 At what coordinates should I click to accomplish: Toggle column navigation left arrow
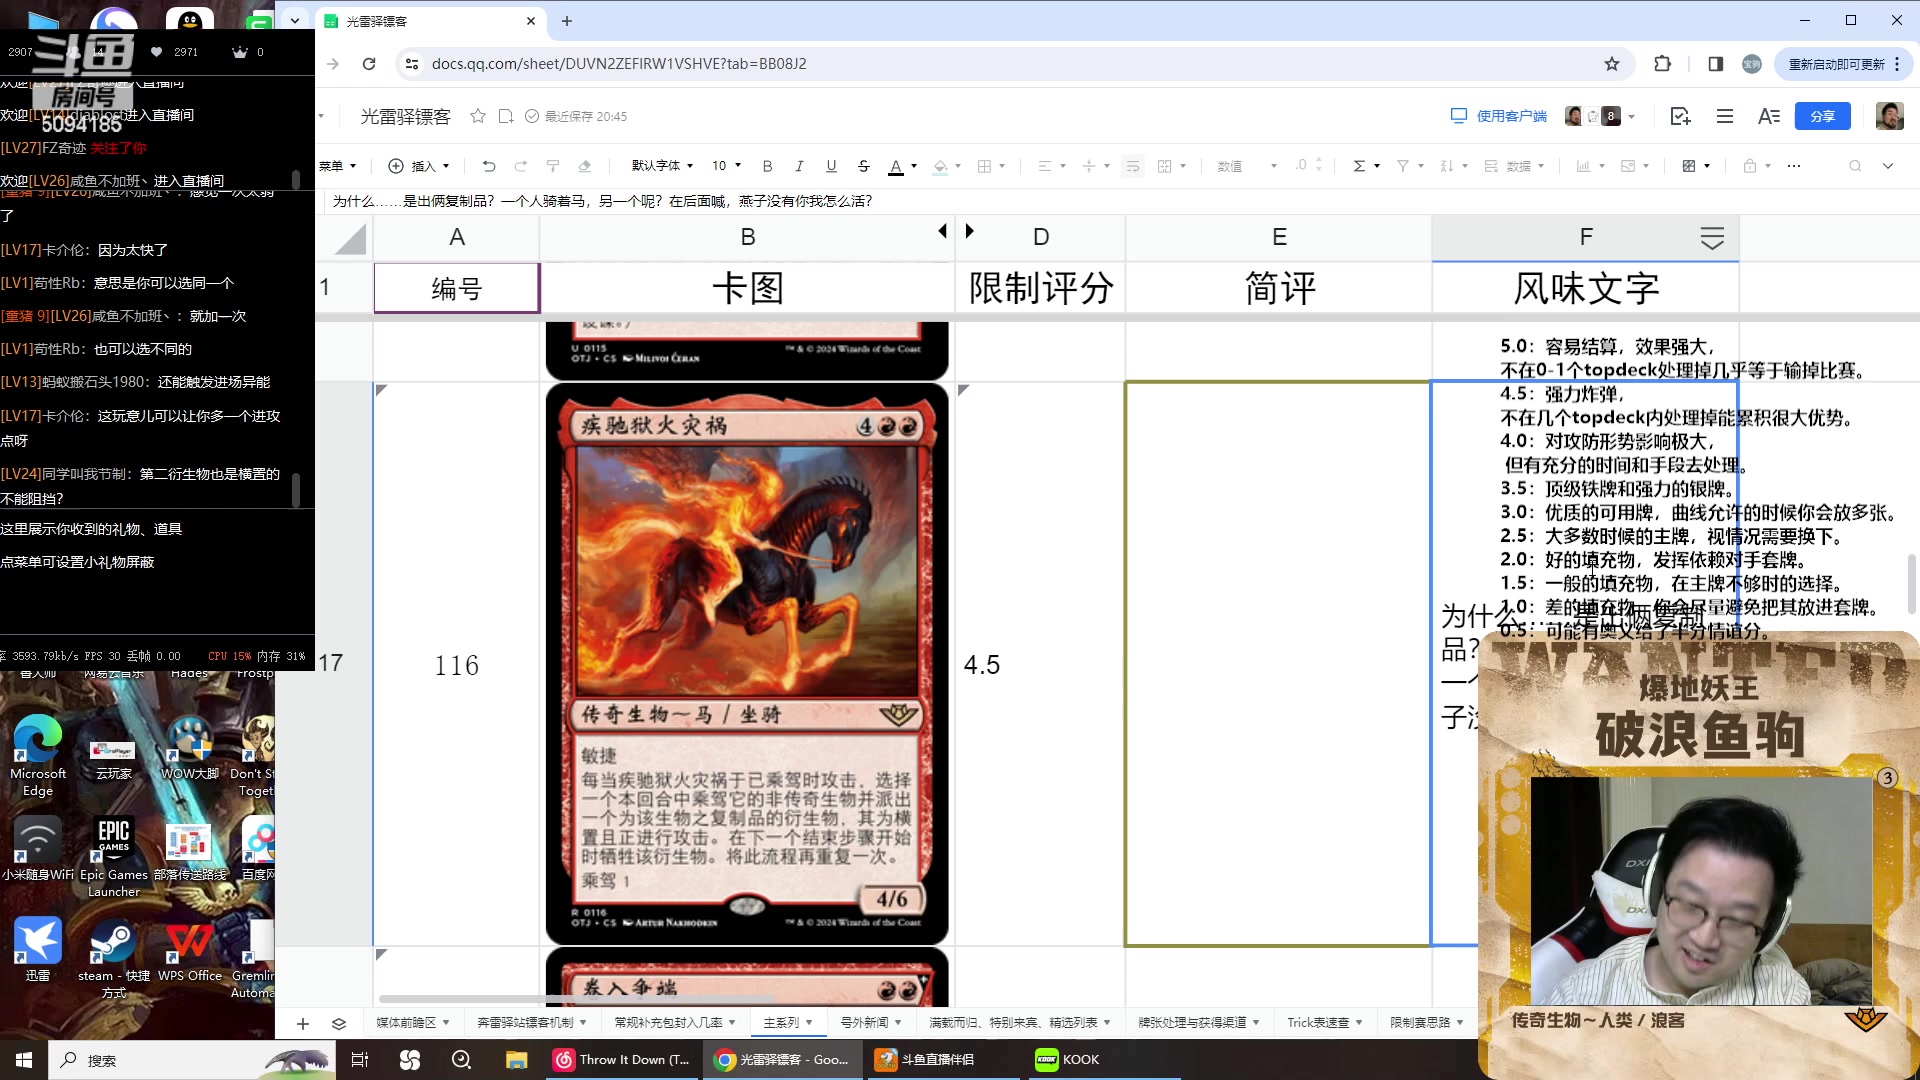tap(942, 231)
